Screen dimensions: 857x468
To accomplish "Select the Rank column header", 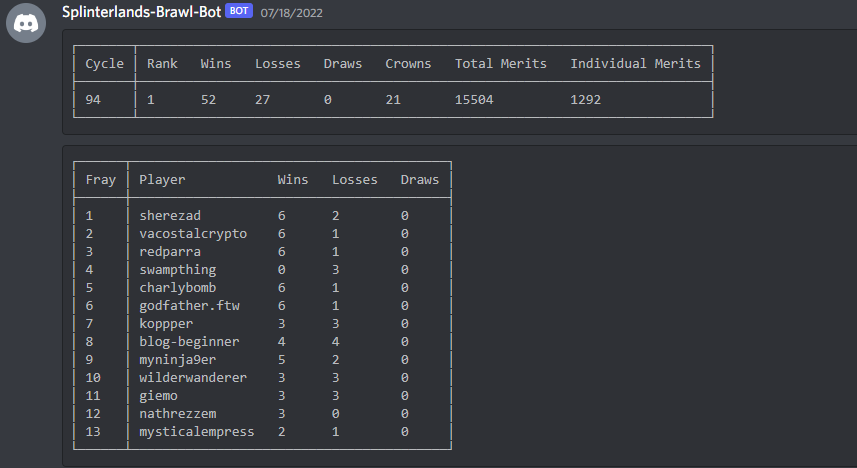I will coord(162,63).
